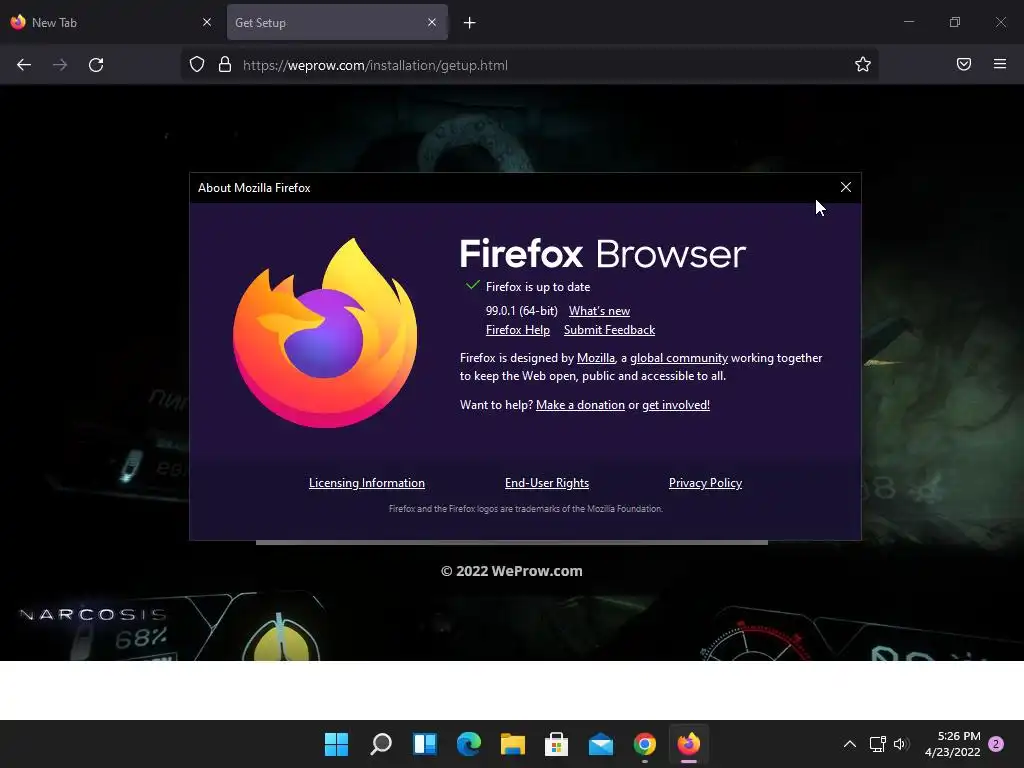Open Firefox Help link

(x=518, y=330)
